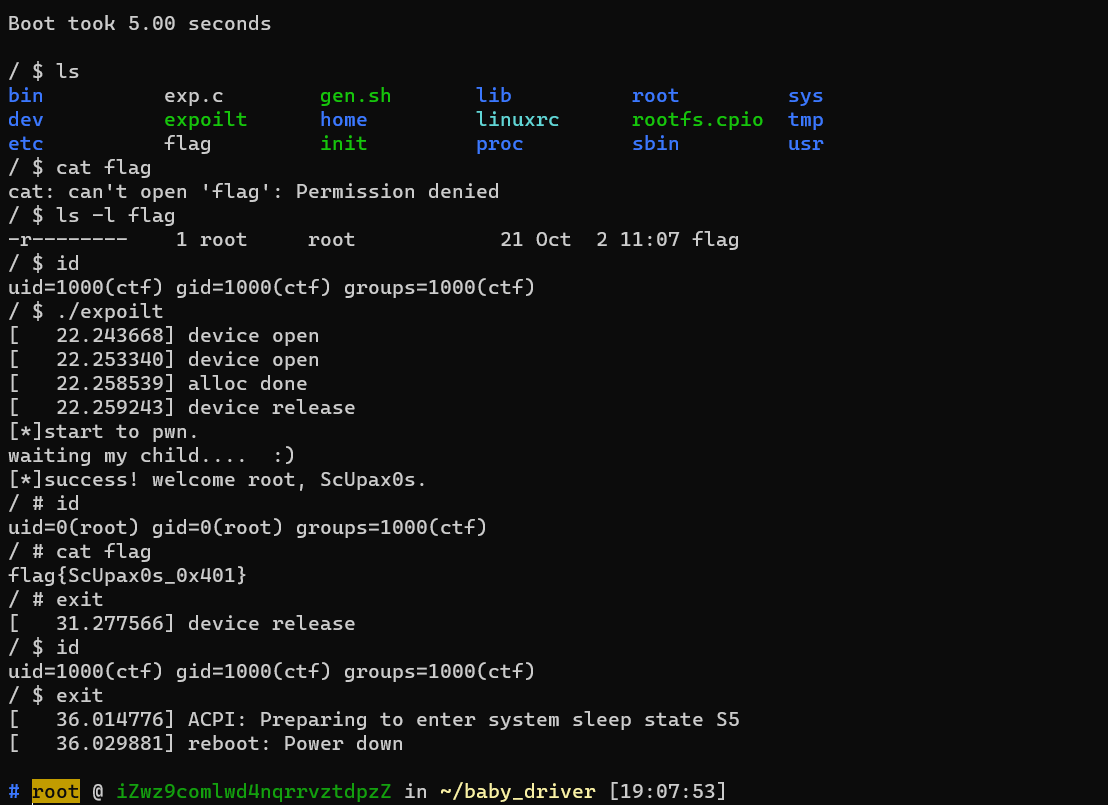The height and width of the screenshot is (805, 1108).
Task: Click the "success! welcome root" message
Action: coord(217,480)
